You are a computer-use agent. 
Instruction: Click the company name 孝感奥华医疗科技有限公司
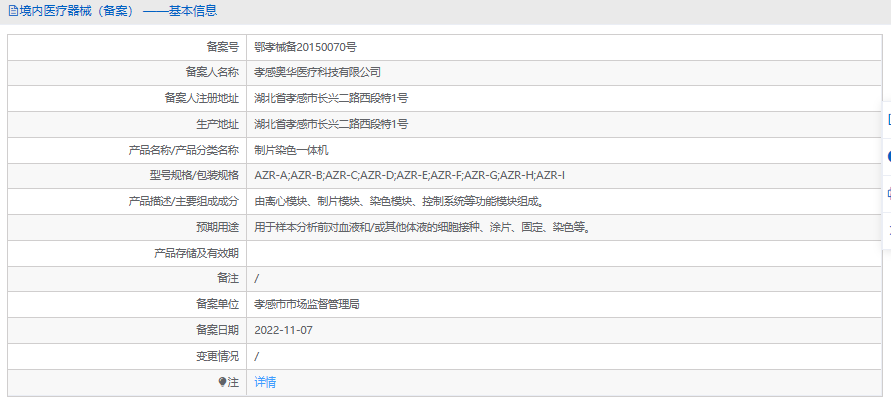point(317,73)
